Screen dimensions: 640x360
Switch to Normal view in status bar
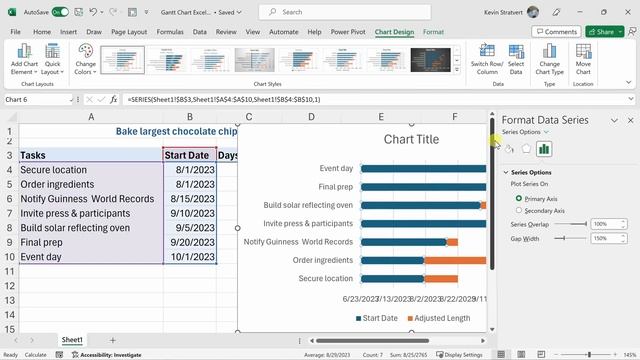click(501, 354)
